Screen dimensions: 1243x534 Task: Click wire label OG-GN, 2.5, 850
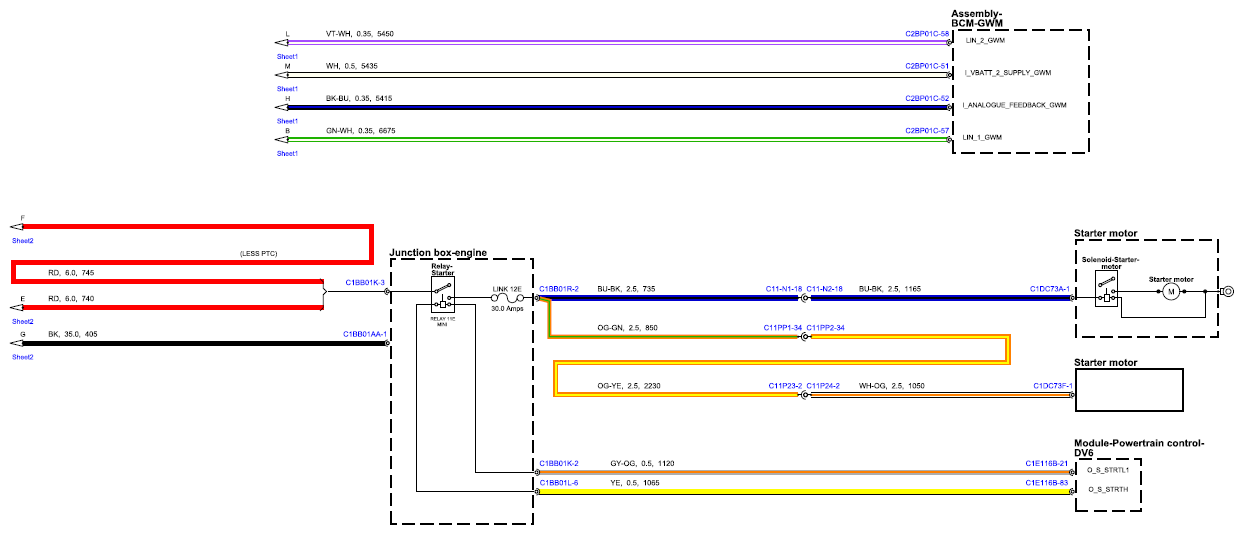(627, 328)
